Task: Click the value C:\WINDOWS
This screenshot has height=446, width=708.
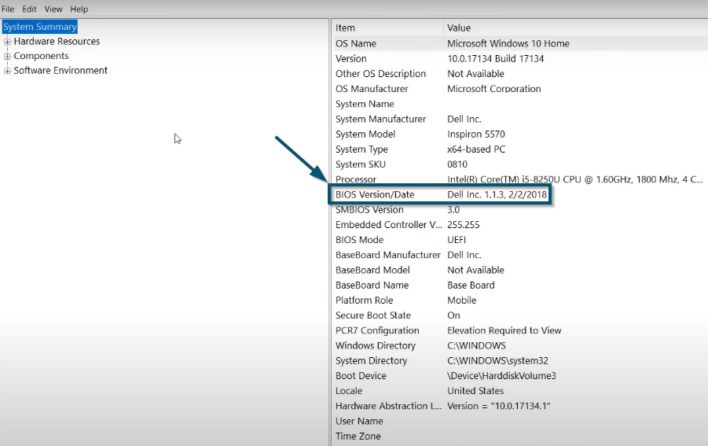Action: (476, 346)
